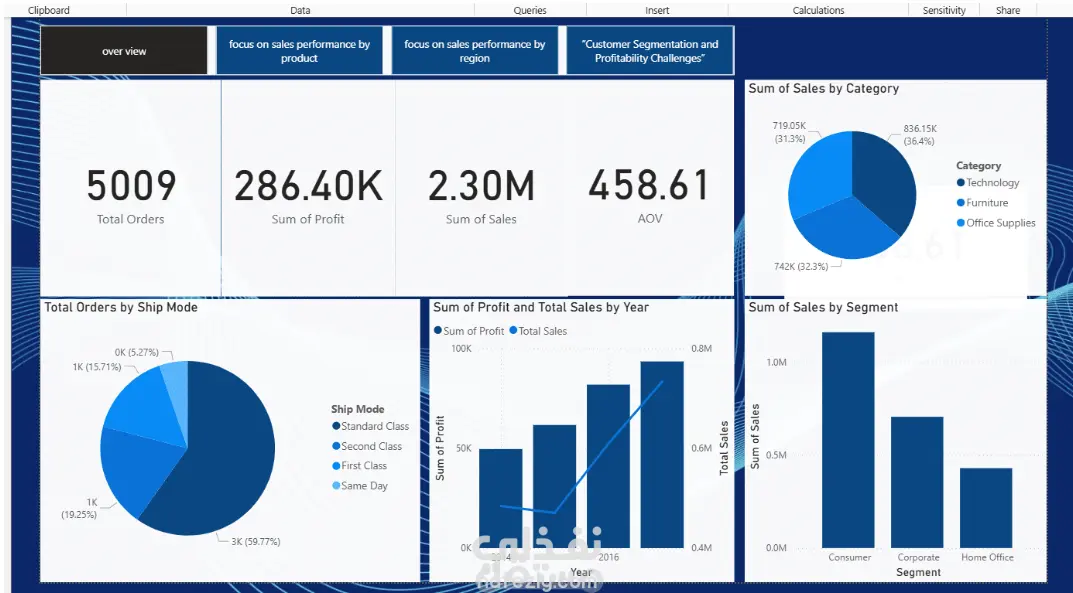The height and width of the screenshot is (593, 1073).
Task: Click the 719.05K (31.3%) data label
Action: pos(790,132)
